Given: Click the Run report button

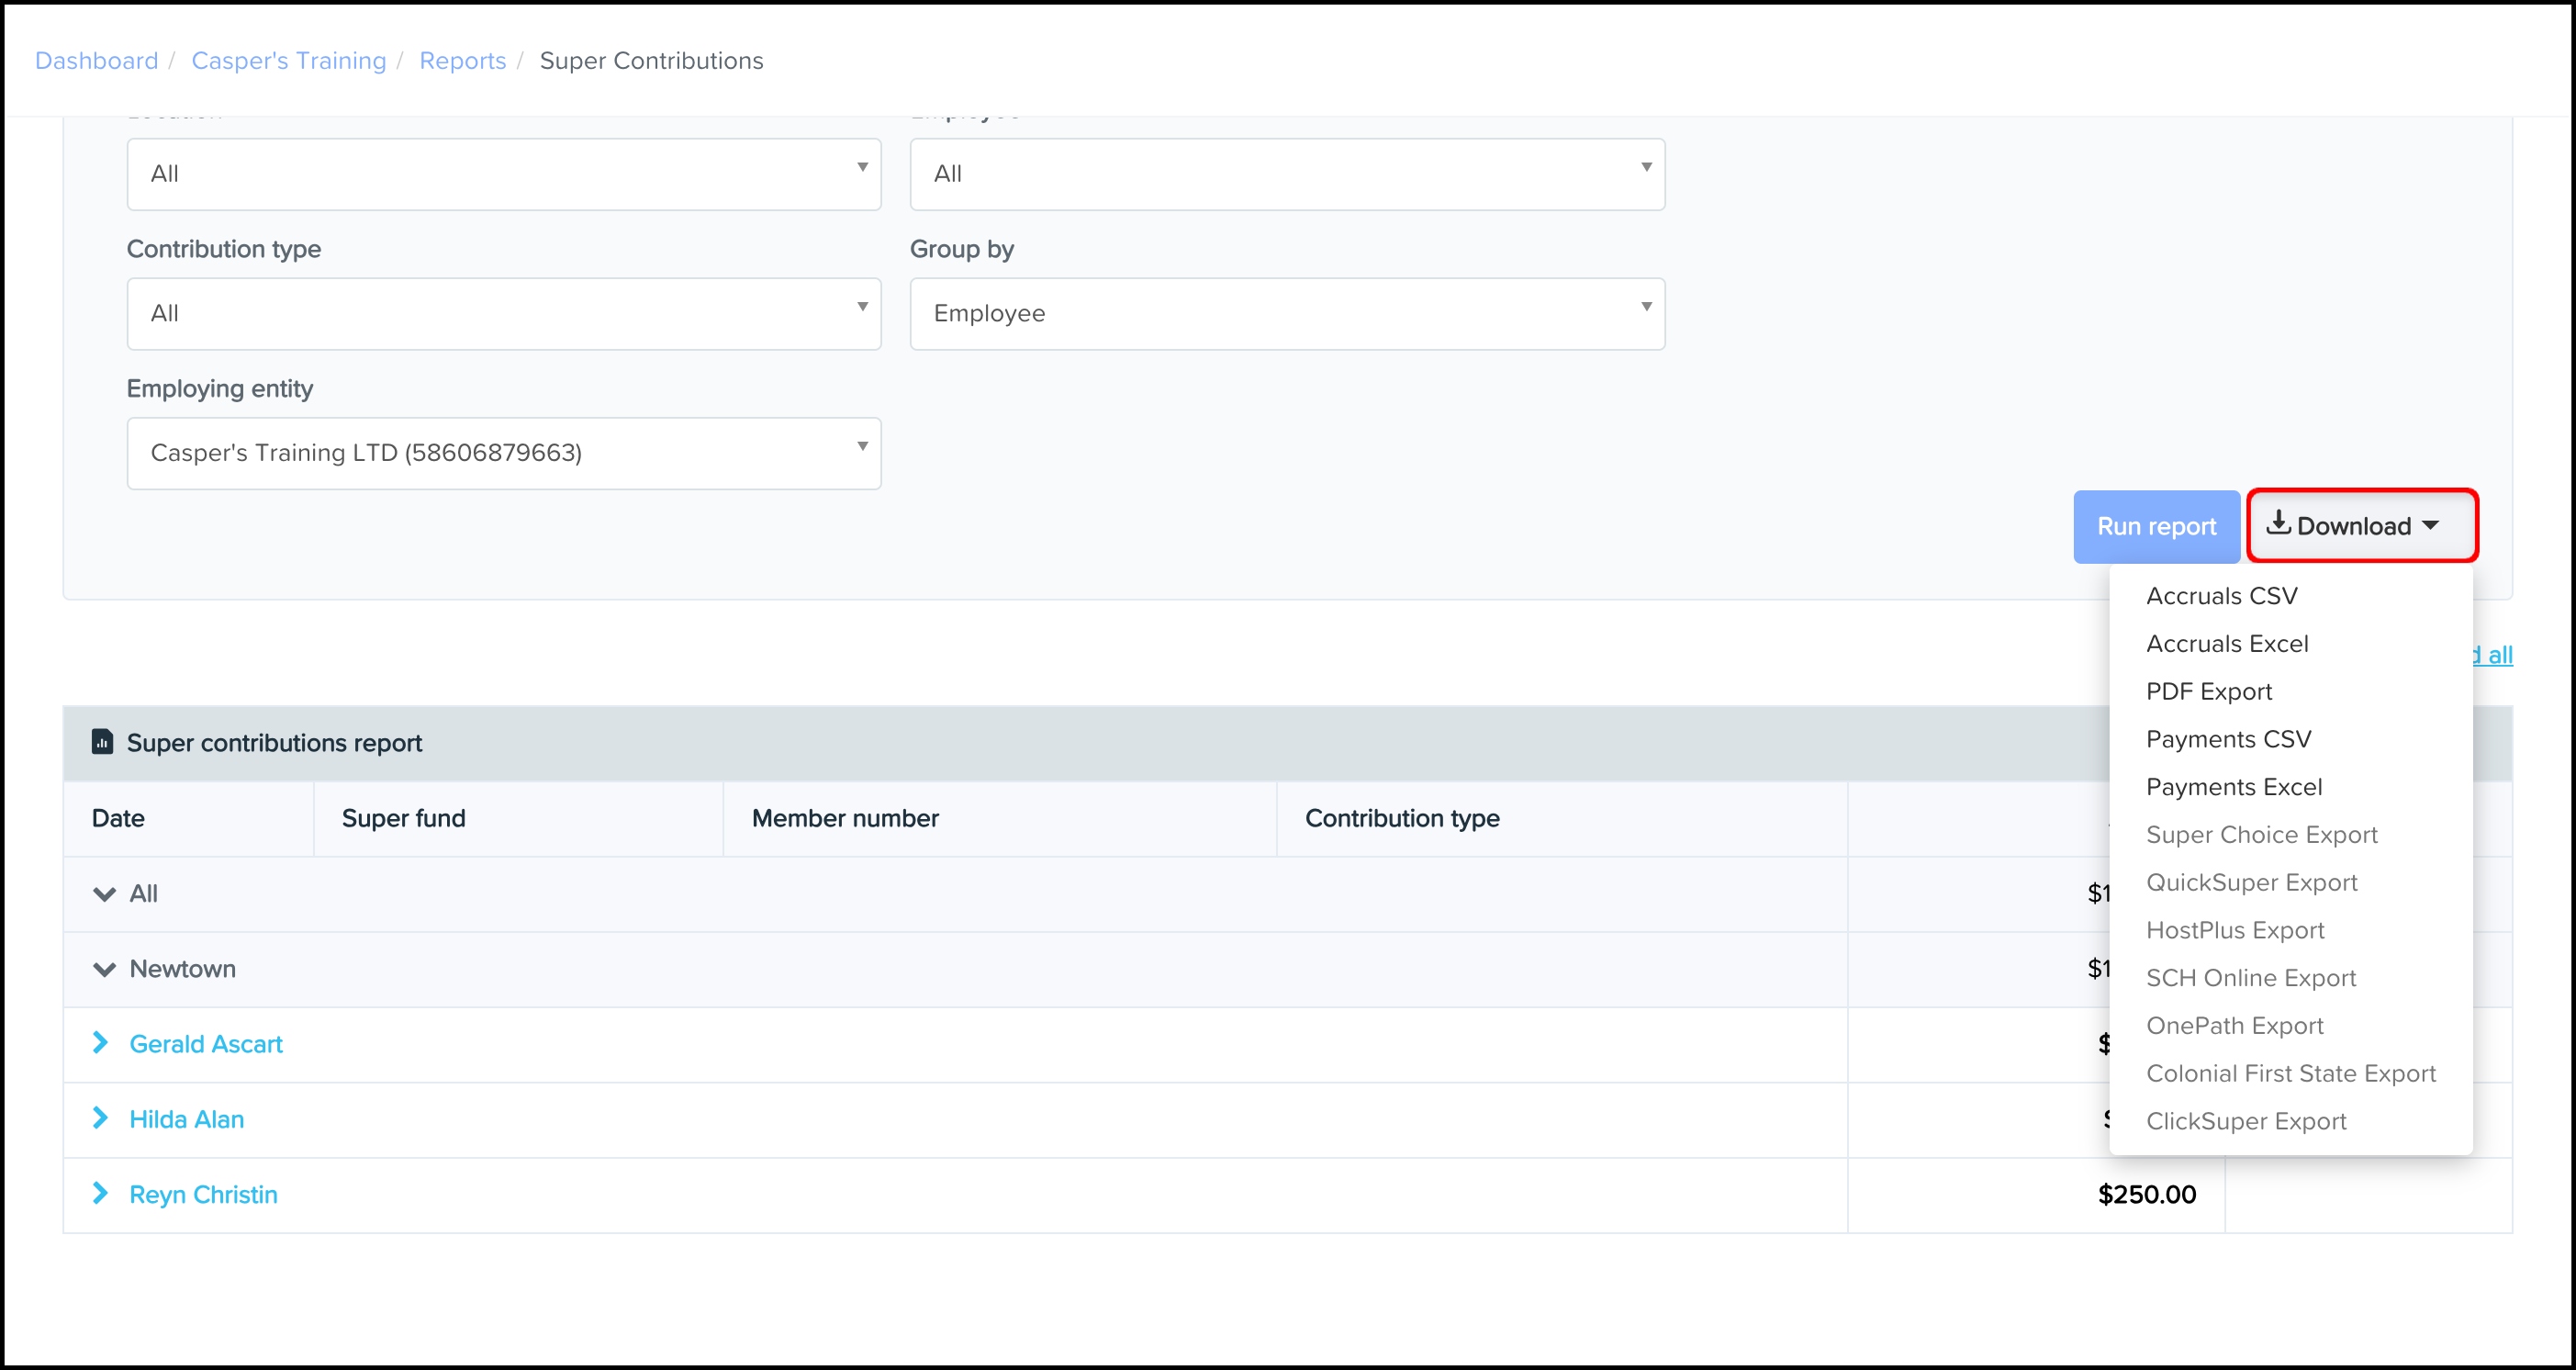Looking at the screenshot, I should pos(2155,527).
